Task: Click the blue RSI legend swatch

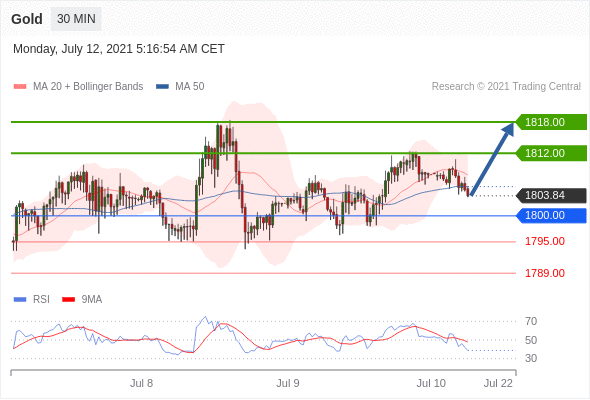Action: [20, 300]
